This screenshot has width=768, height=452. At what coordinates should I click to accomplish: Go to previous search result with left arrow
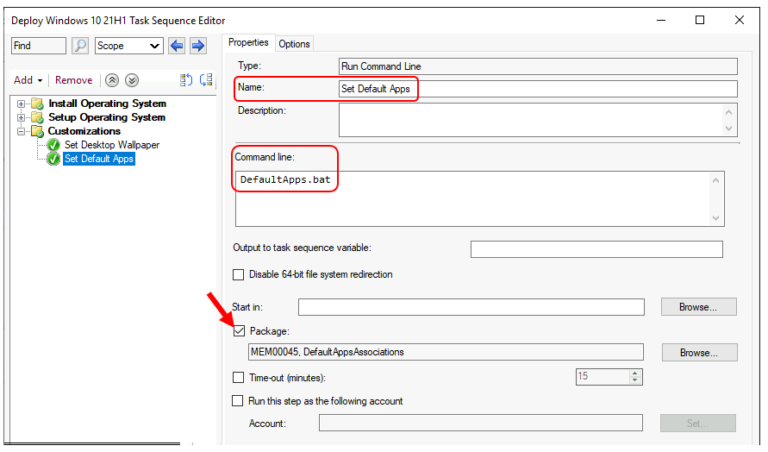(177, 46)
